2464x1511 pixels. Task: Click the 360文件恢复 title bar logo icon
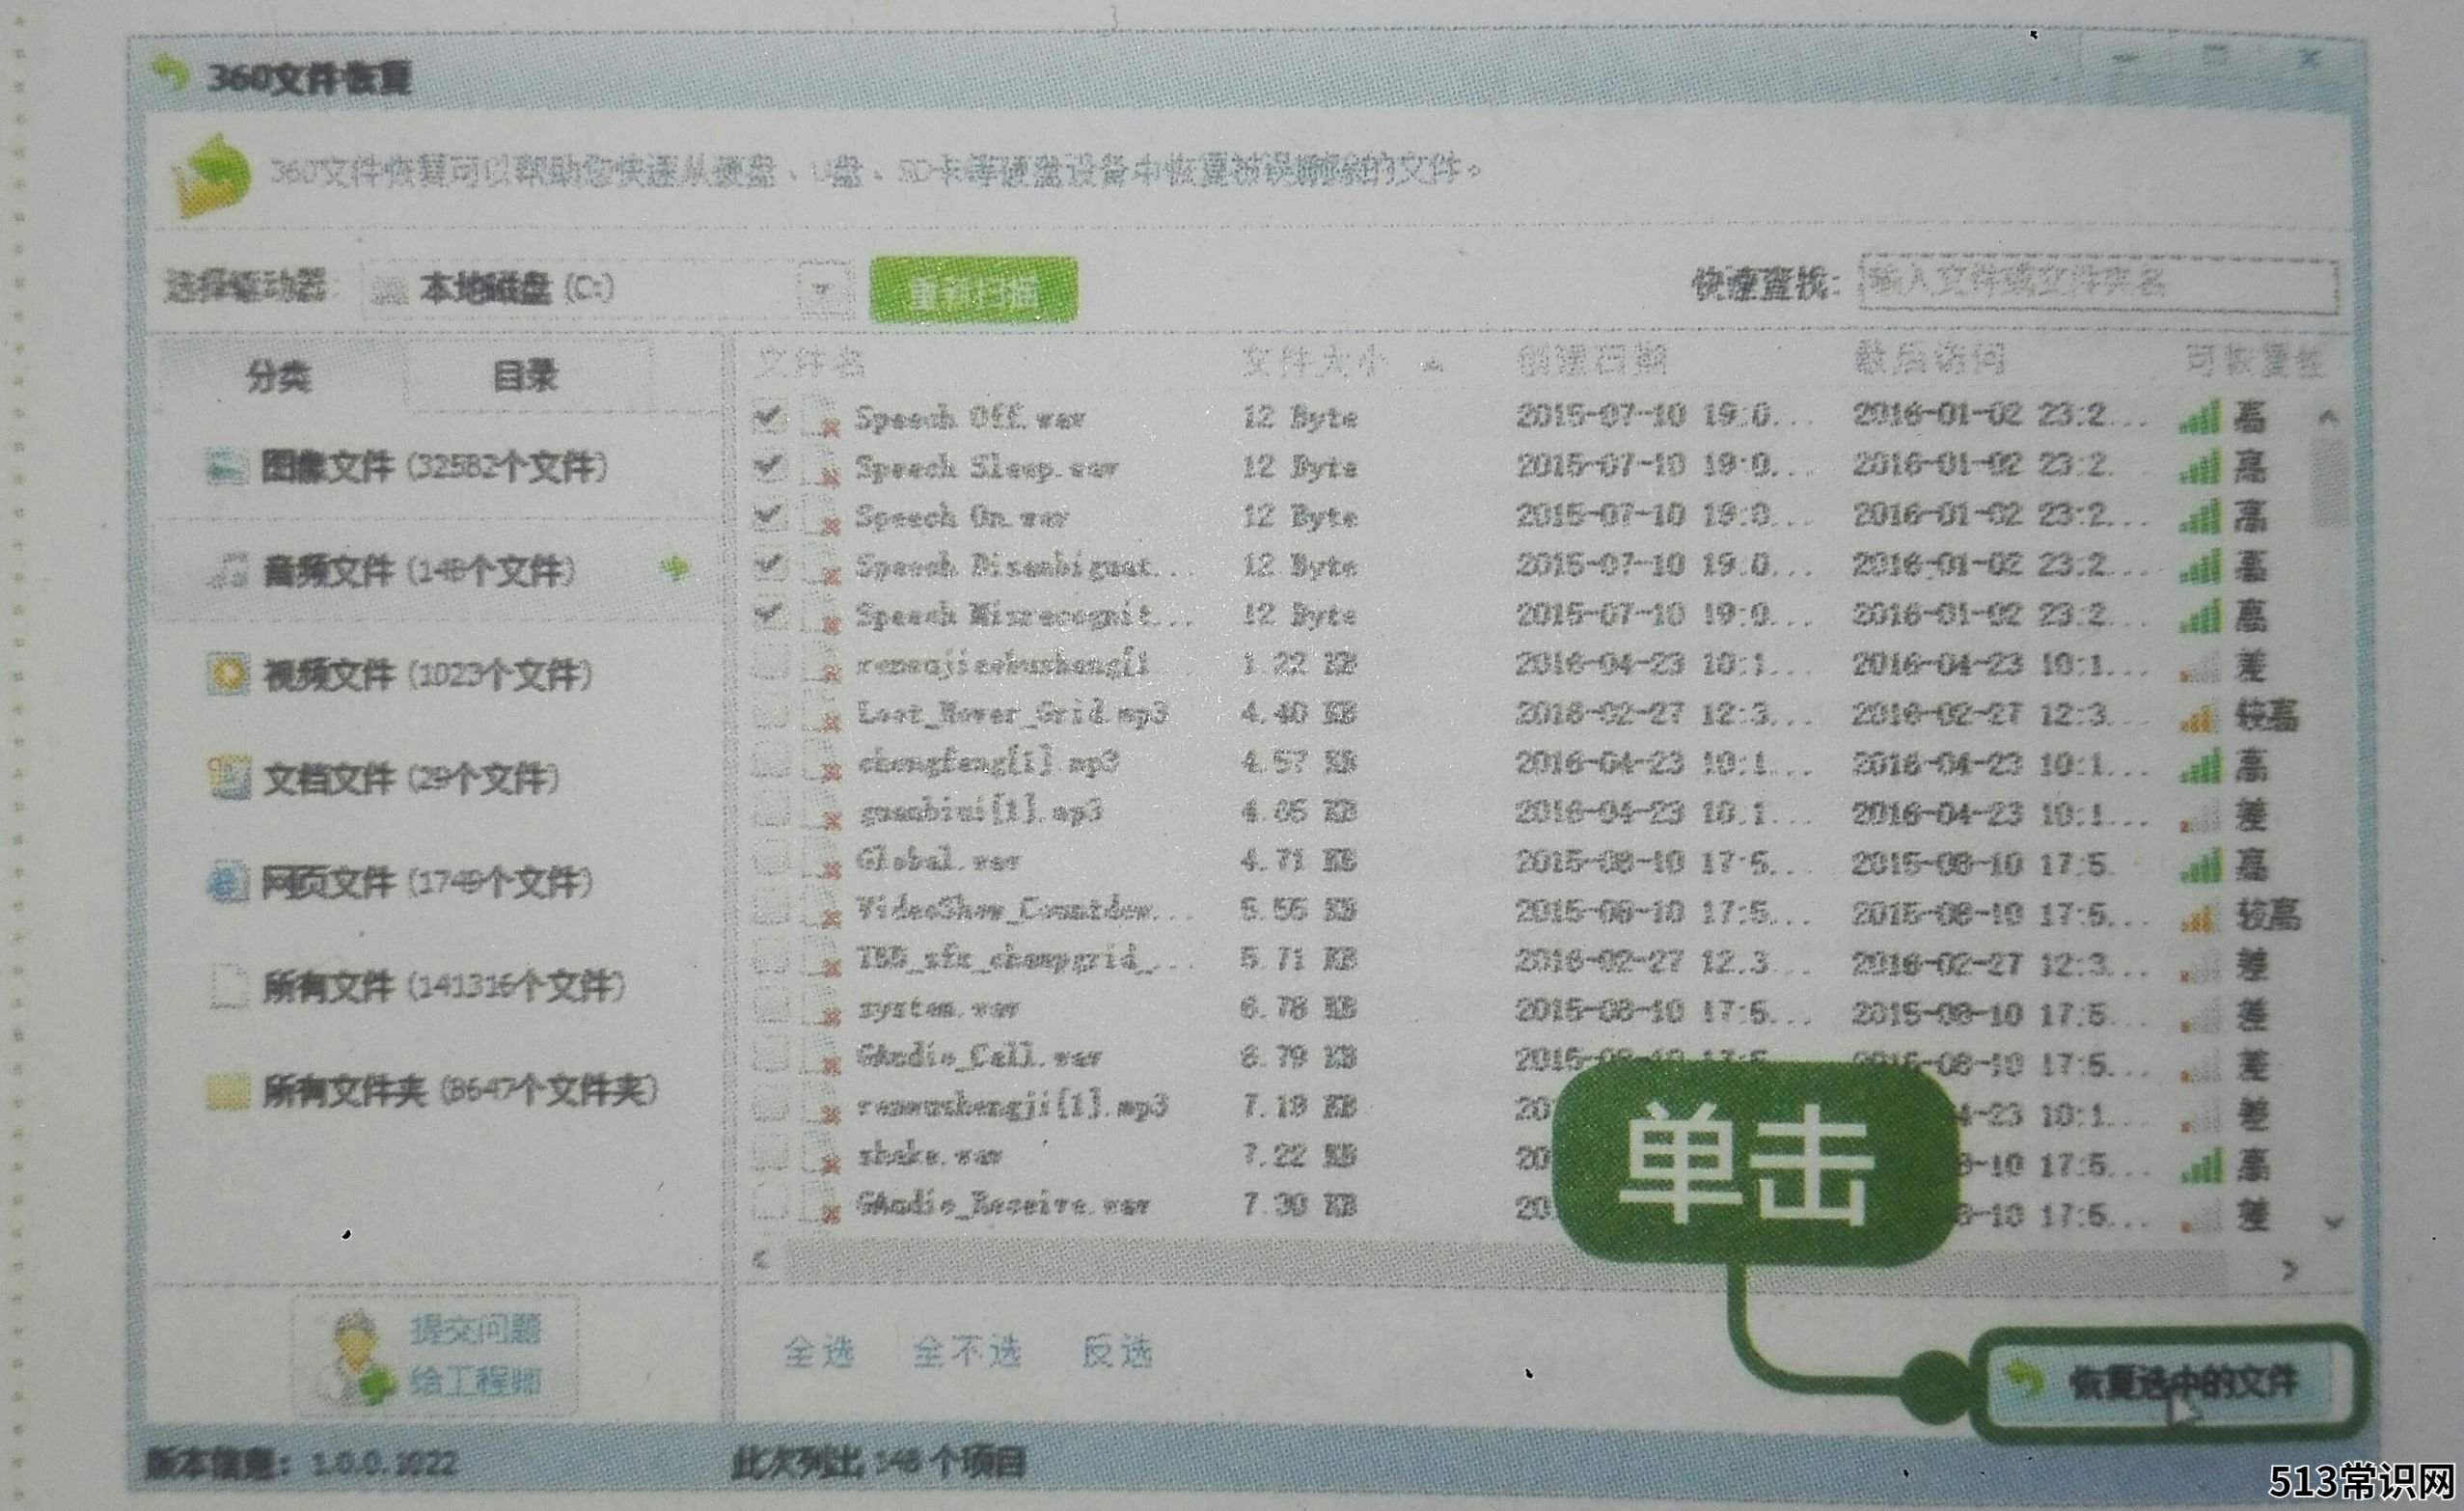pyautogui.click(x=171, y=74)
